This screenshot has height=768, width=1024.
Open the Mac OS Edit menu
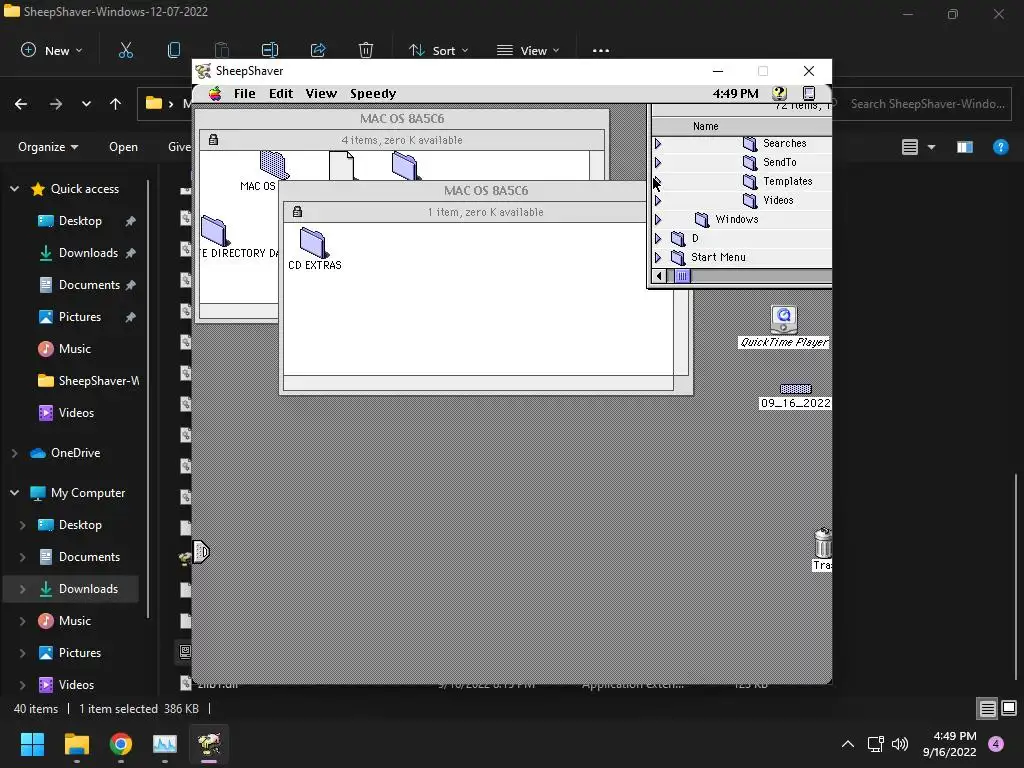[x=281, y=93]
